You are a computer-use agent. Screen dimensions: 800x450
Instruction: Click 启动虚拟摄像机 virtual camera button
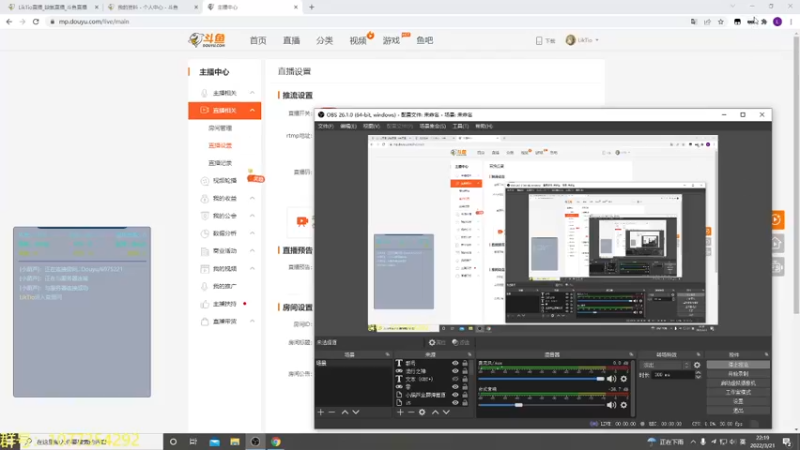pos(738,383)
